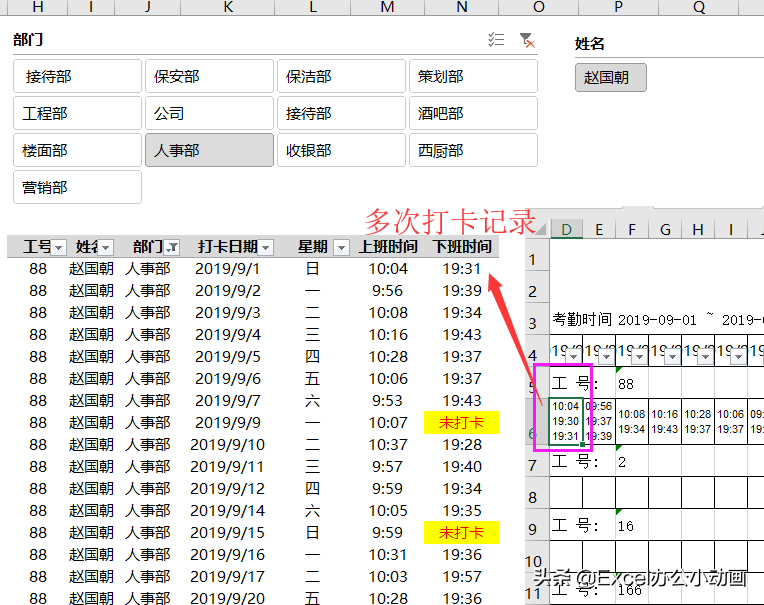Image resolution: width=764 pixels, height=605 pixels.
Task: Click the cell showing 10:06 and 19:37
Action: tap(730, 421)
